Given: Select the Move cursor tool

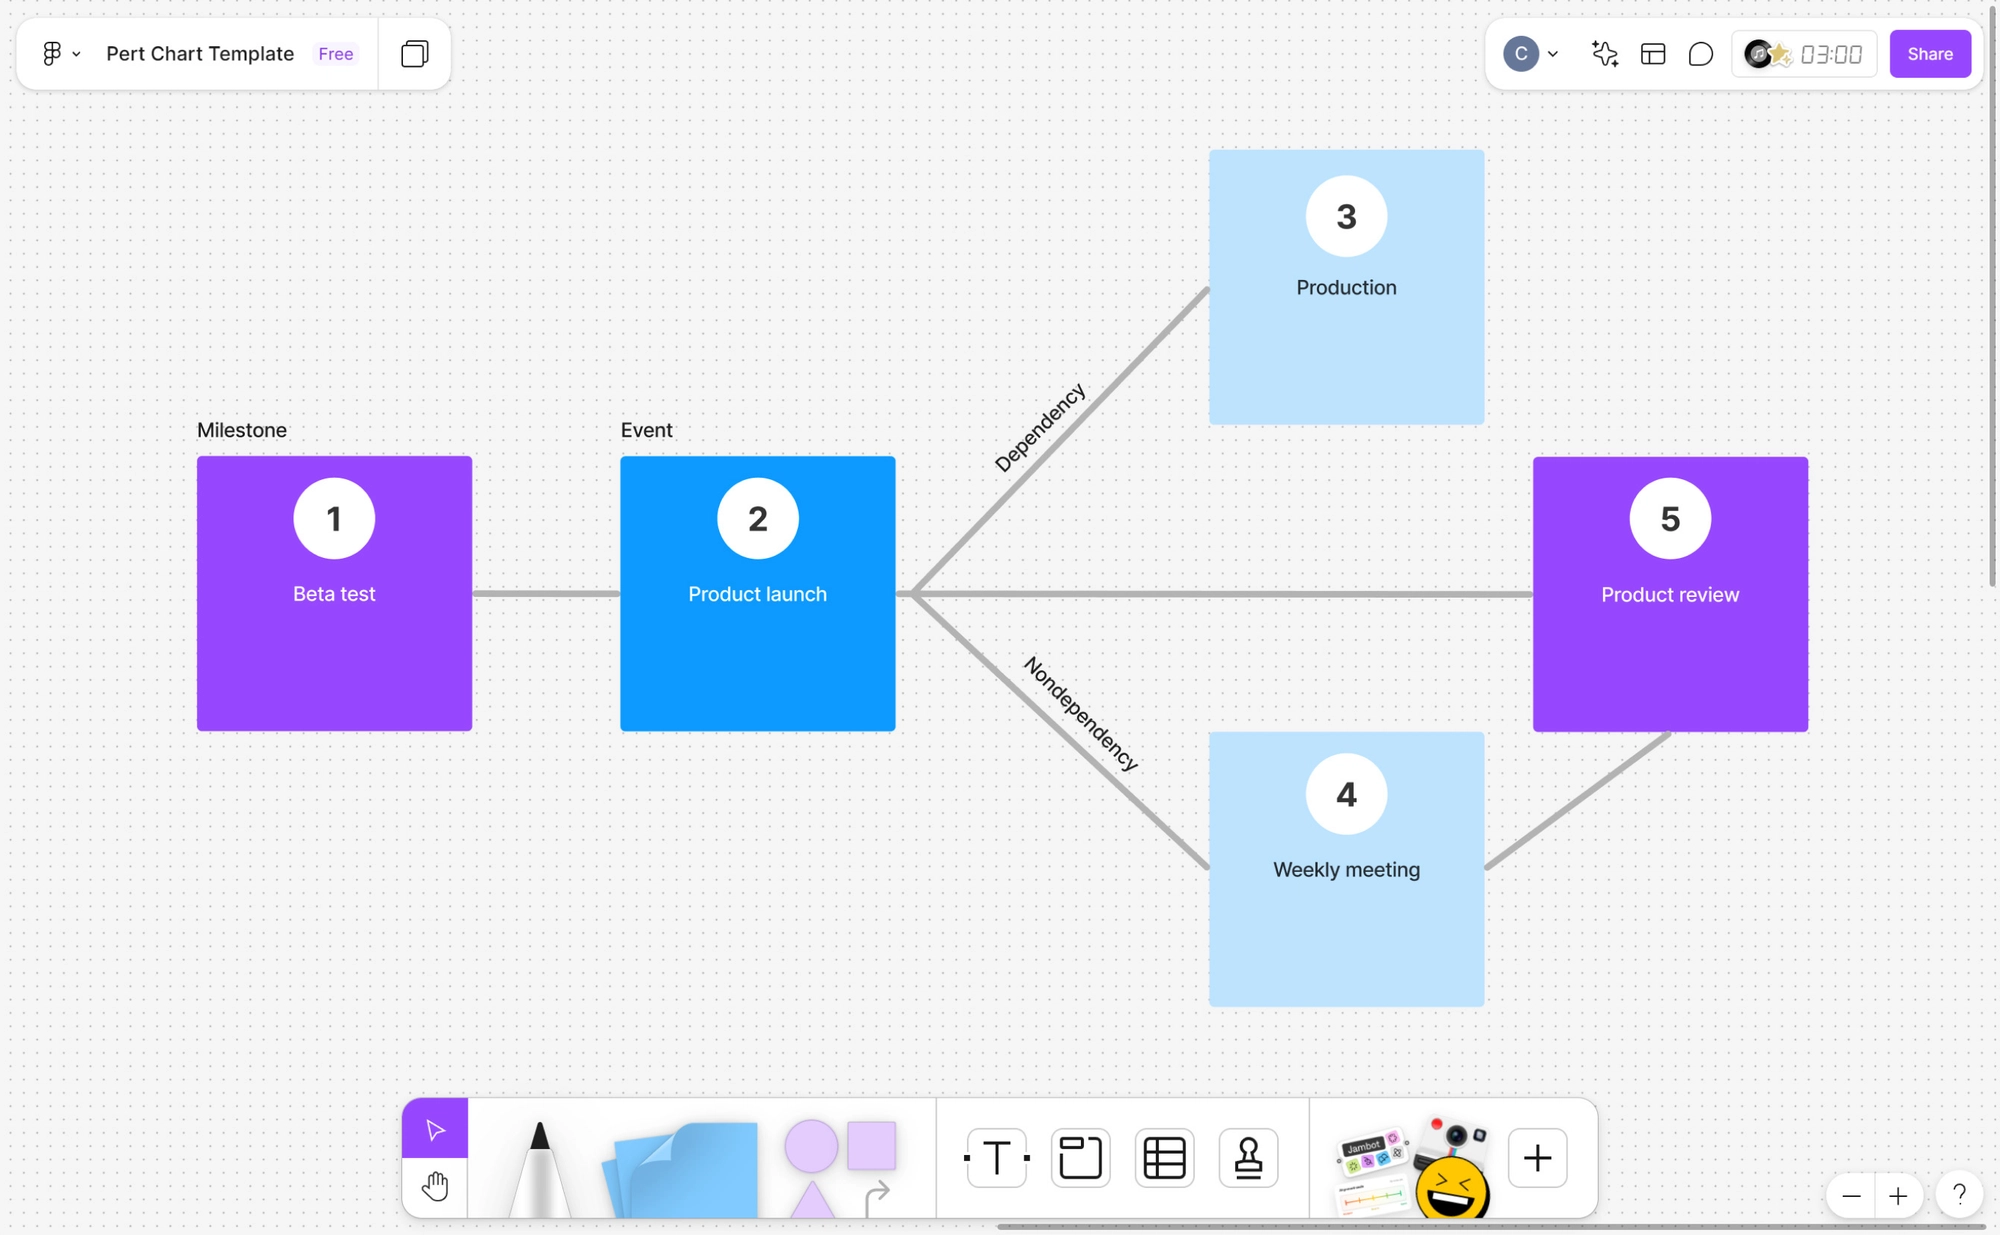Looking at the screenshot, I should 435,1129.
